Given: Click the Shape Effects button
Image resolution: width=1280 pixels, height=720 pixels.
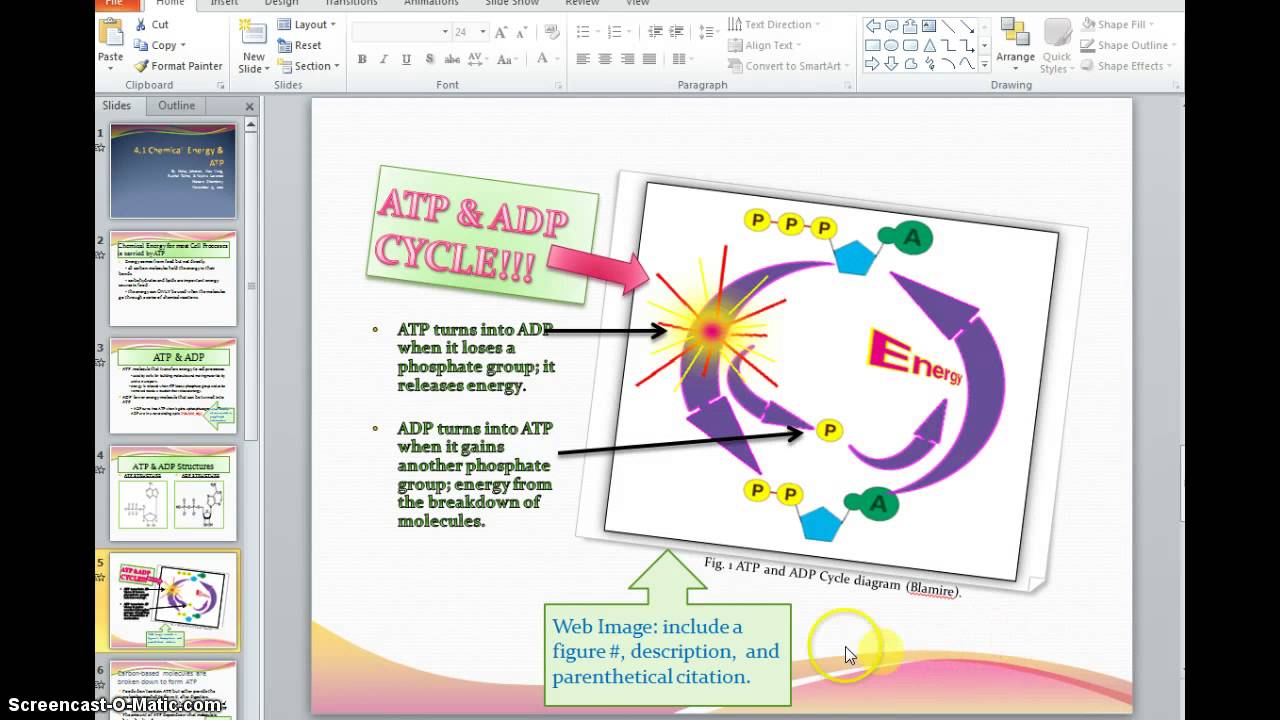Looking at the screenshot, I should pyautogui.click(x=1124, y=66).
